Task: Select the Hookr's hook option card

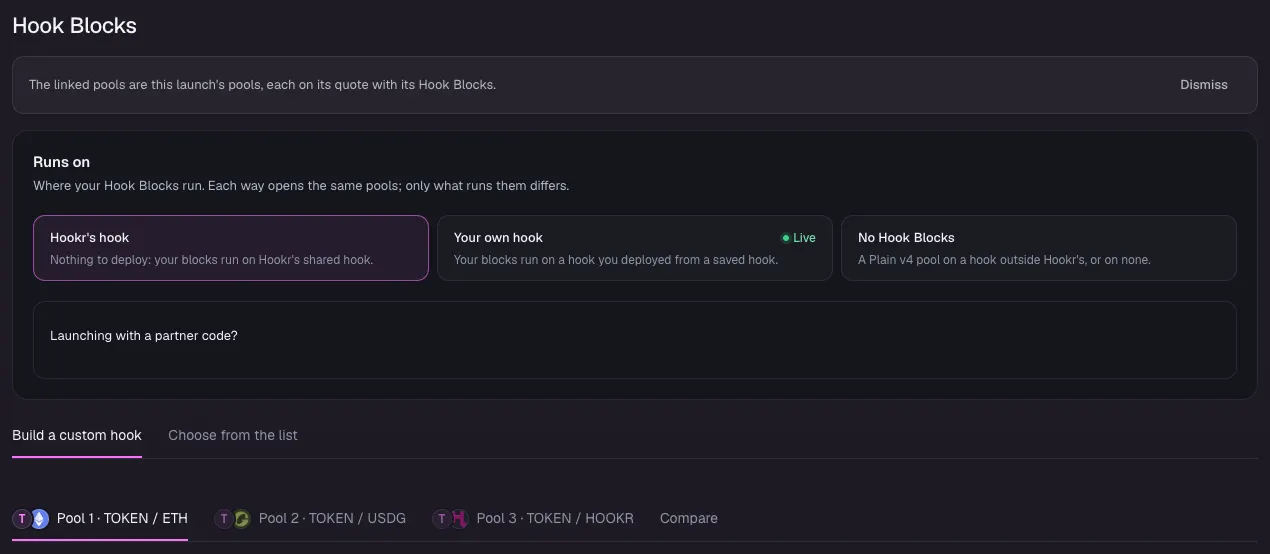Action: [x=231, y=248]
